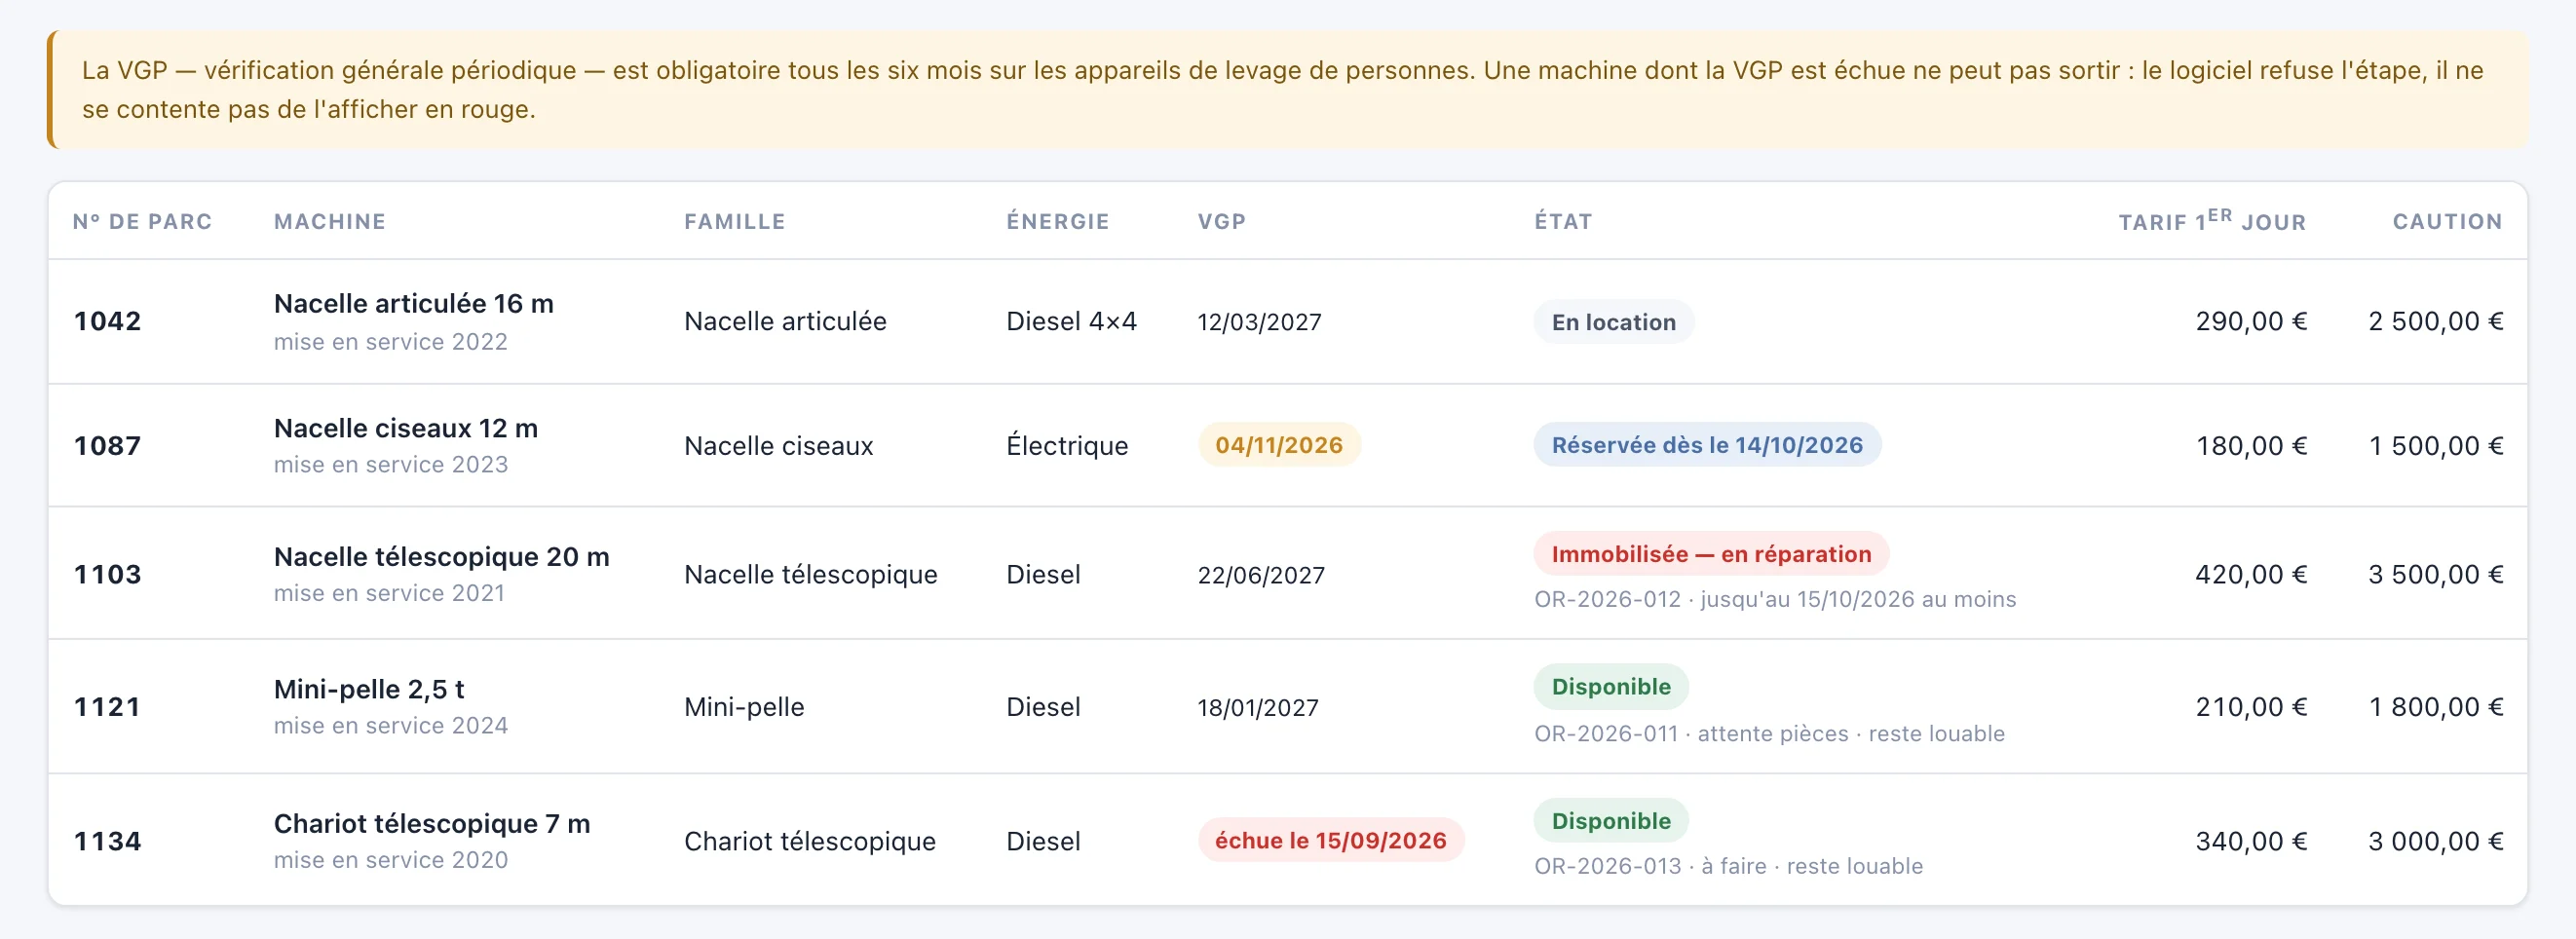Click the 290,00 € daily rate
The image size is (2576, 939).
coord(2251,321)
